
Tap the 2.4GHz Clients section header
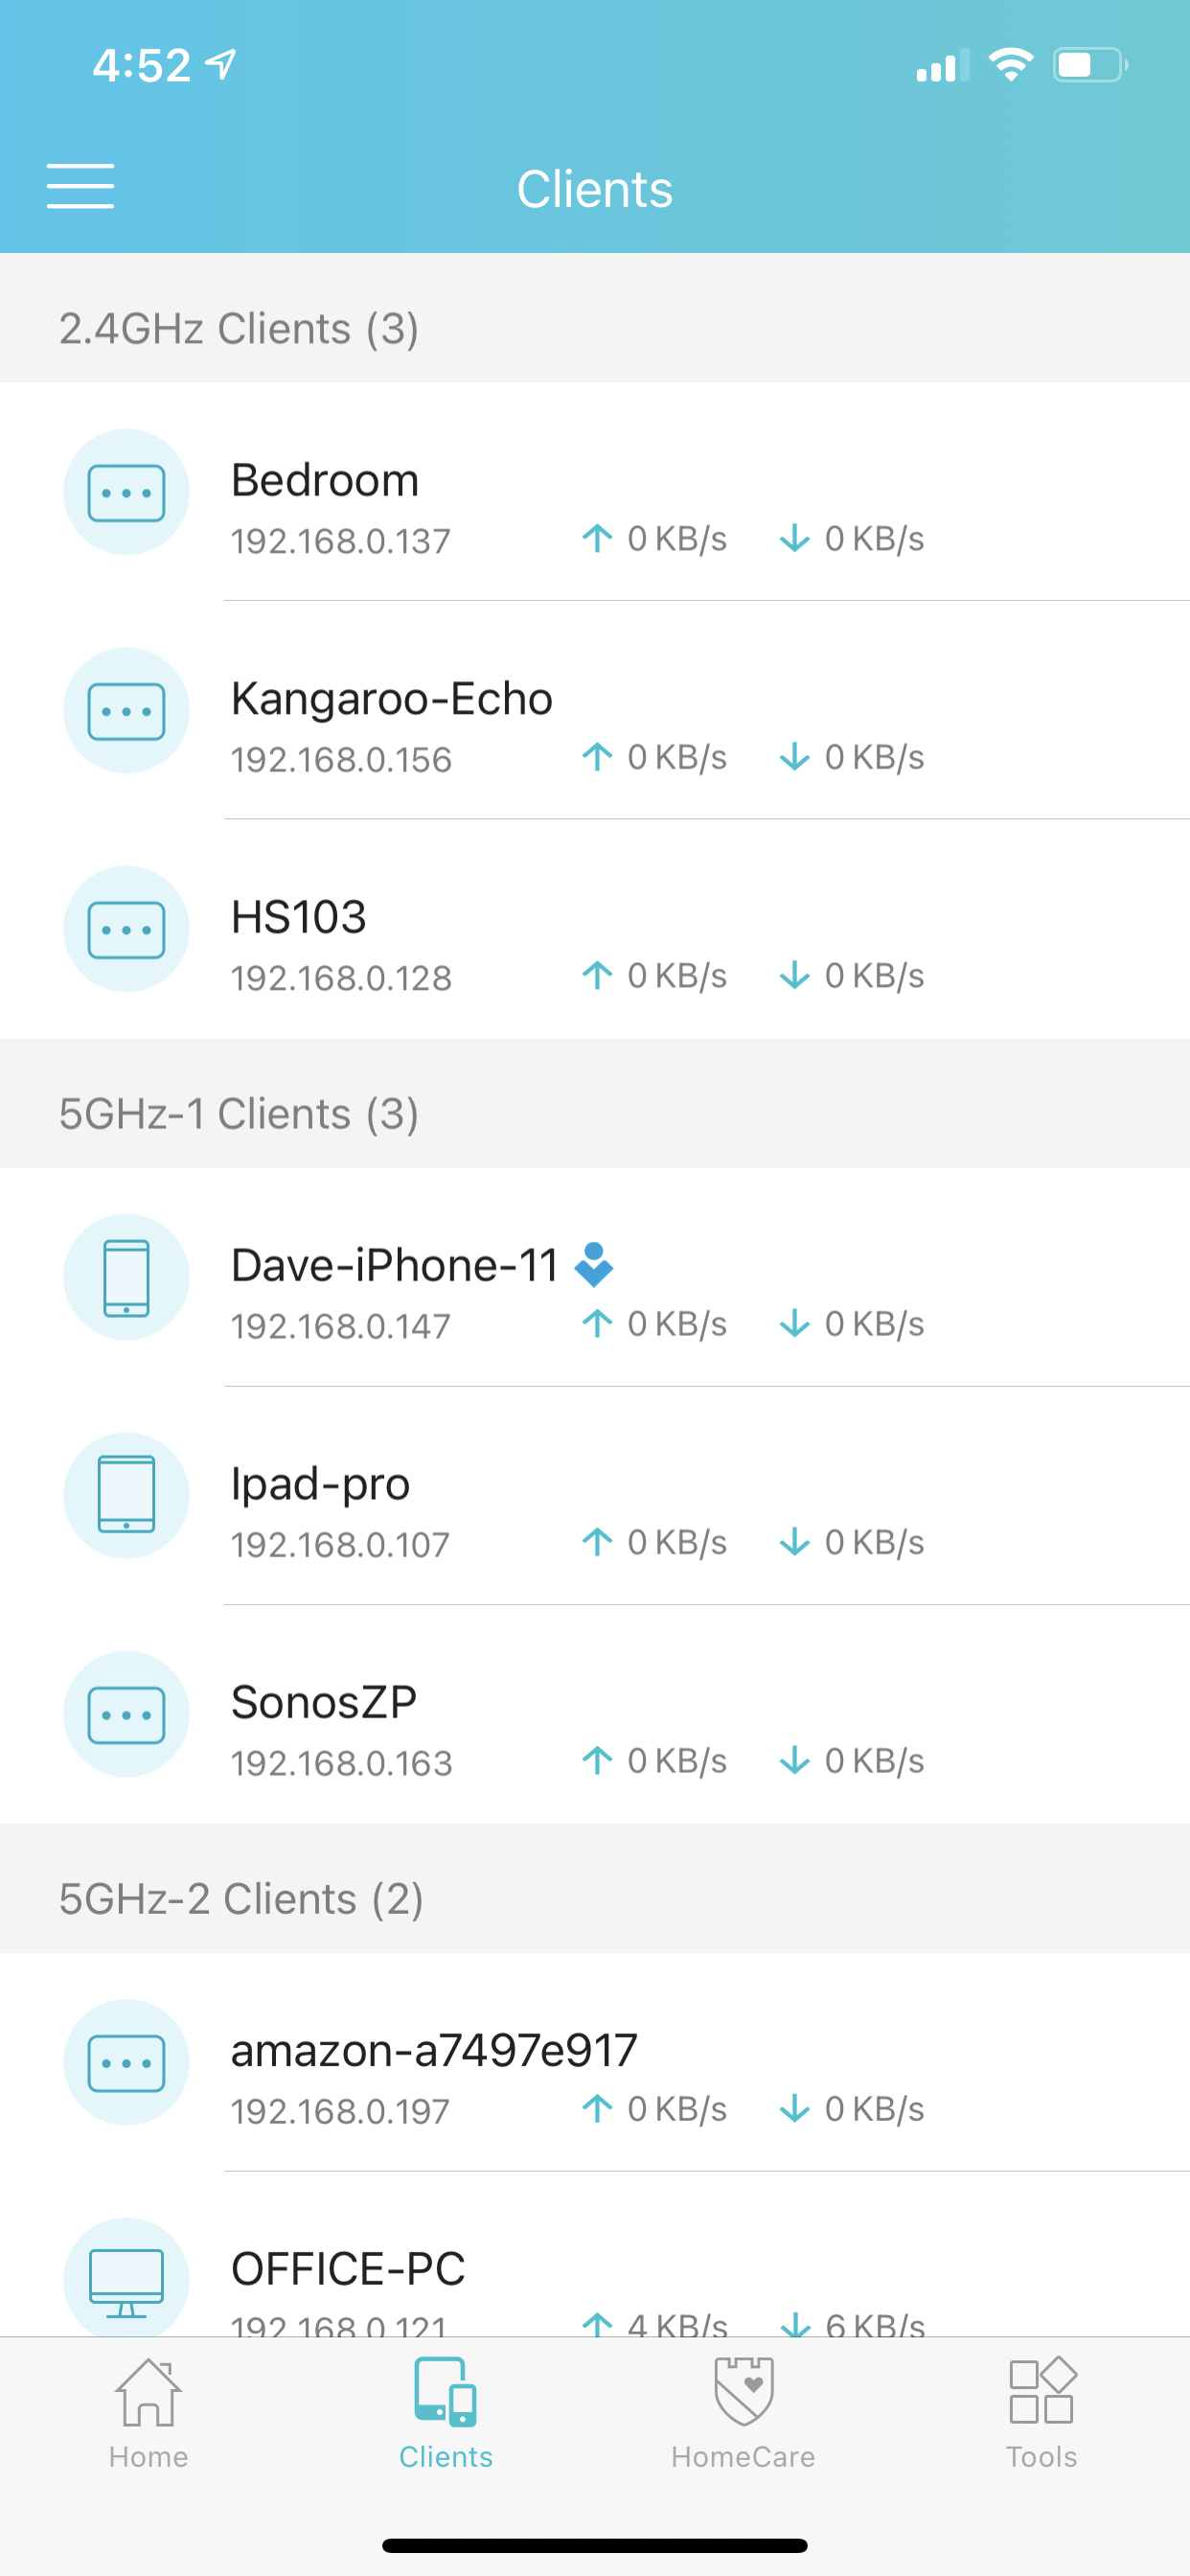pos(595,318)
